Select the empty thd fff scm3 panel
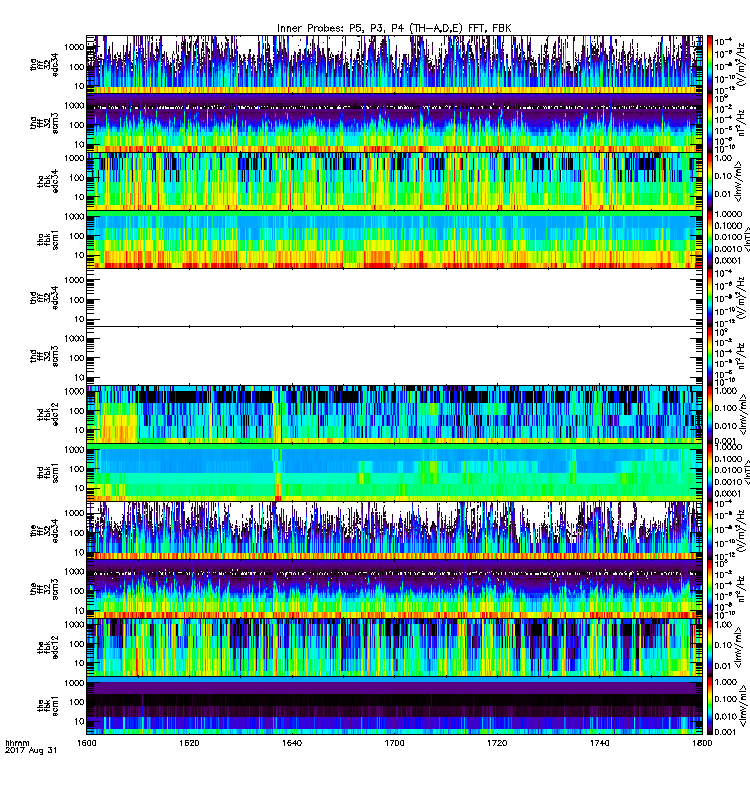 point(394,356)
